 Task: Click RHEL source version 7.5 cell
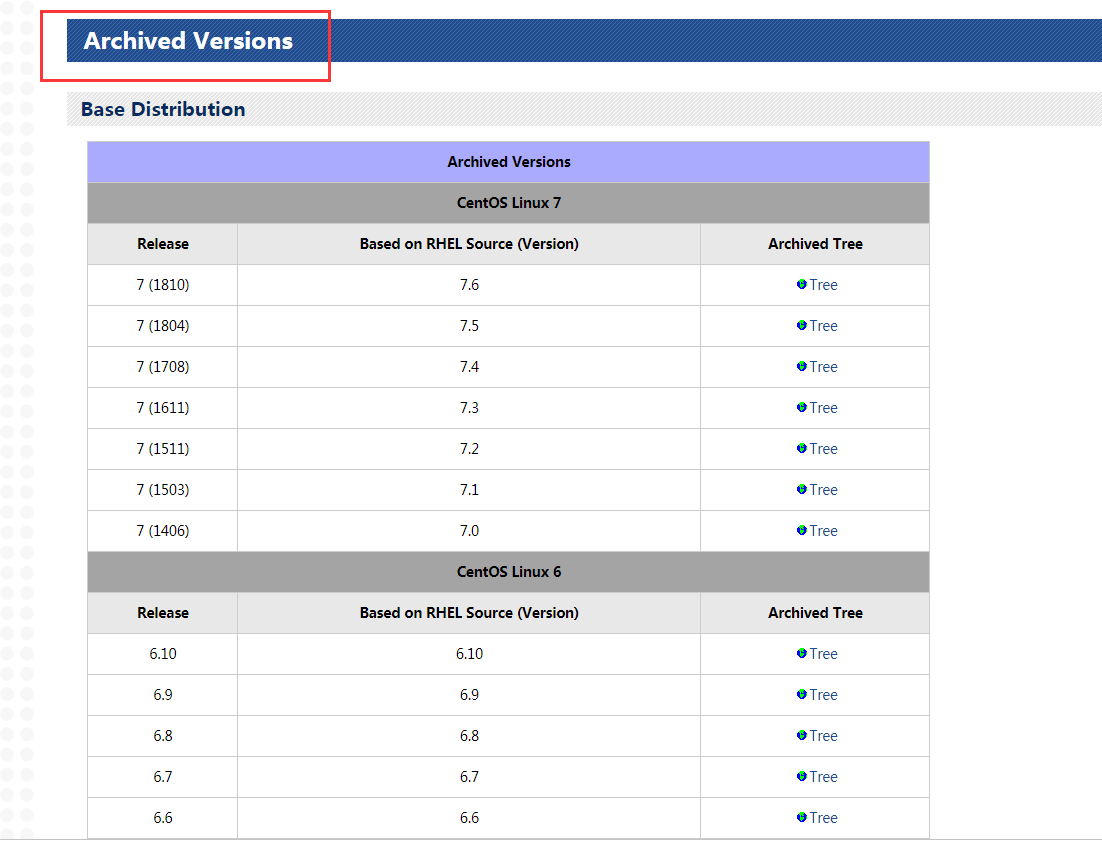[469, 326]
